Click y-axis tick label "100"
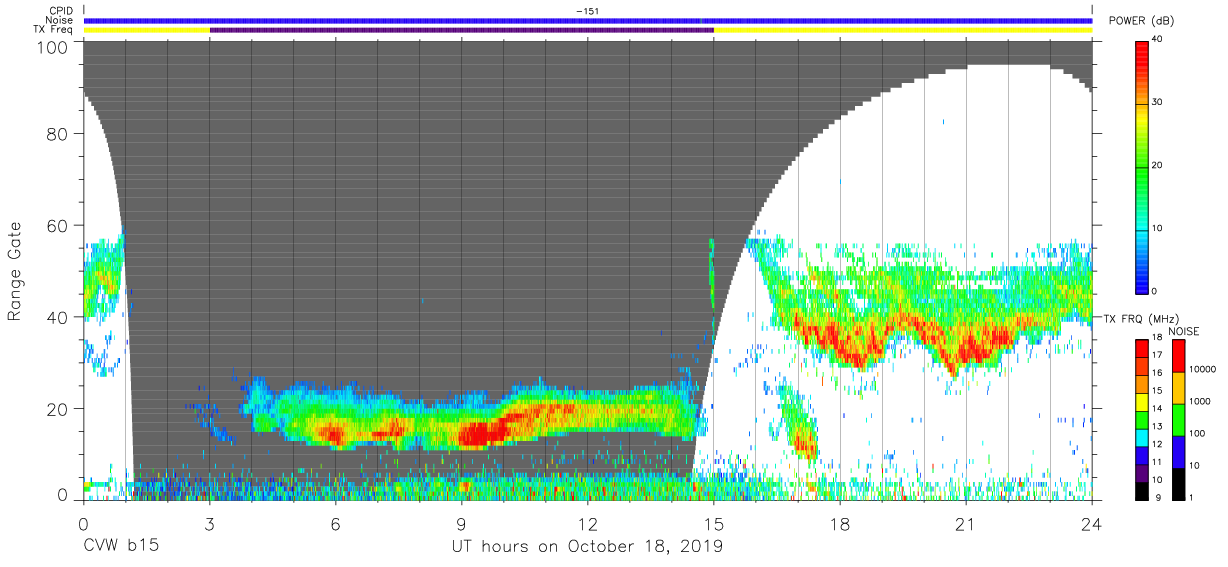 tap(51, 47)
